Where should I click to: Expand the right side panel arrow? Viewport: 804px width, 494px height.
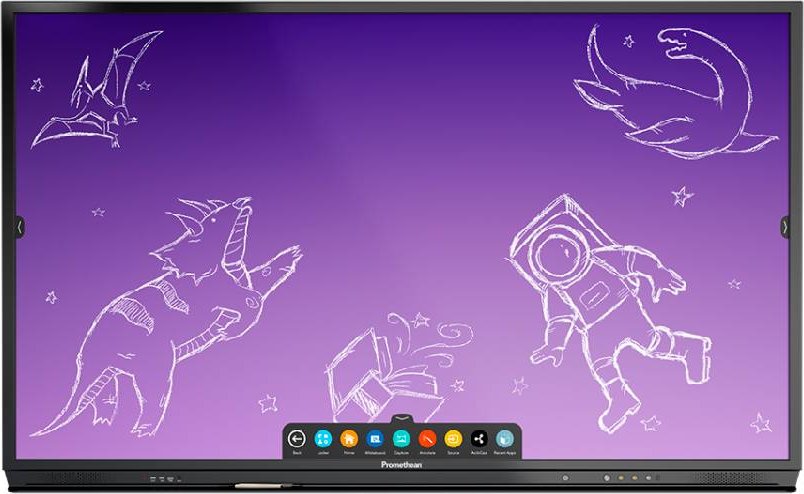[785, 228]
